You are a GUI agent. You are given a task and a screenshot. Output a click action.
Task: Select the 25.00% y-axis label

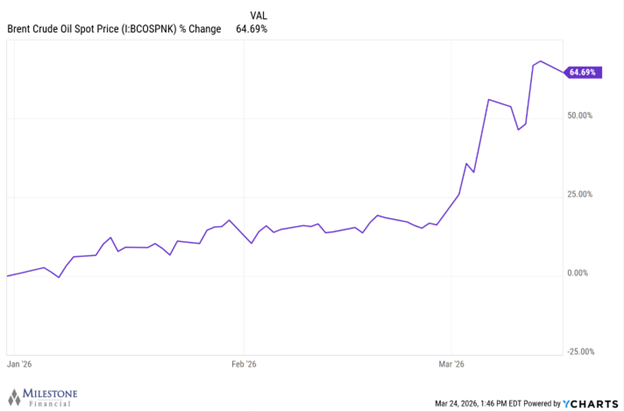tap(580, 194)
